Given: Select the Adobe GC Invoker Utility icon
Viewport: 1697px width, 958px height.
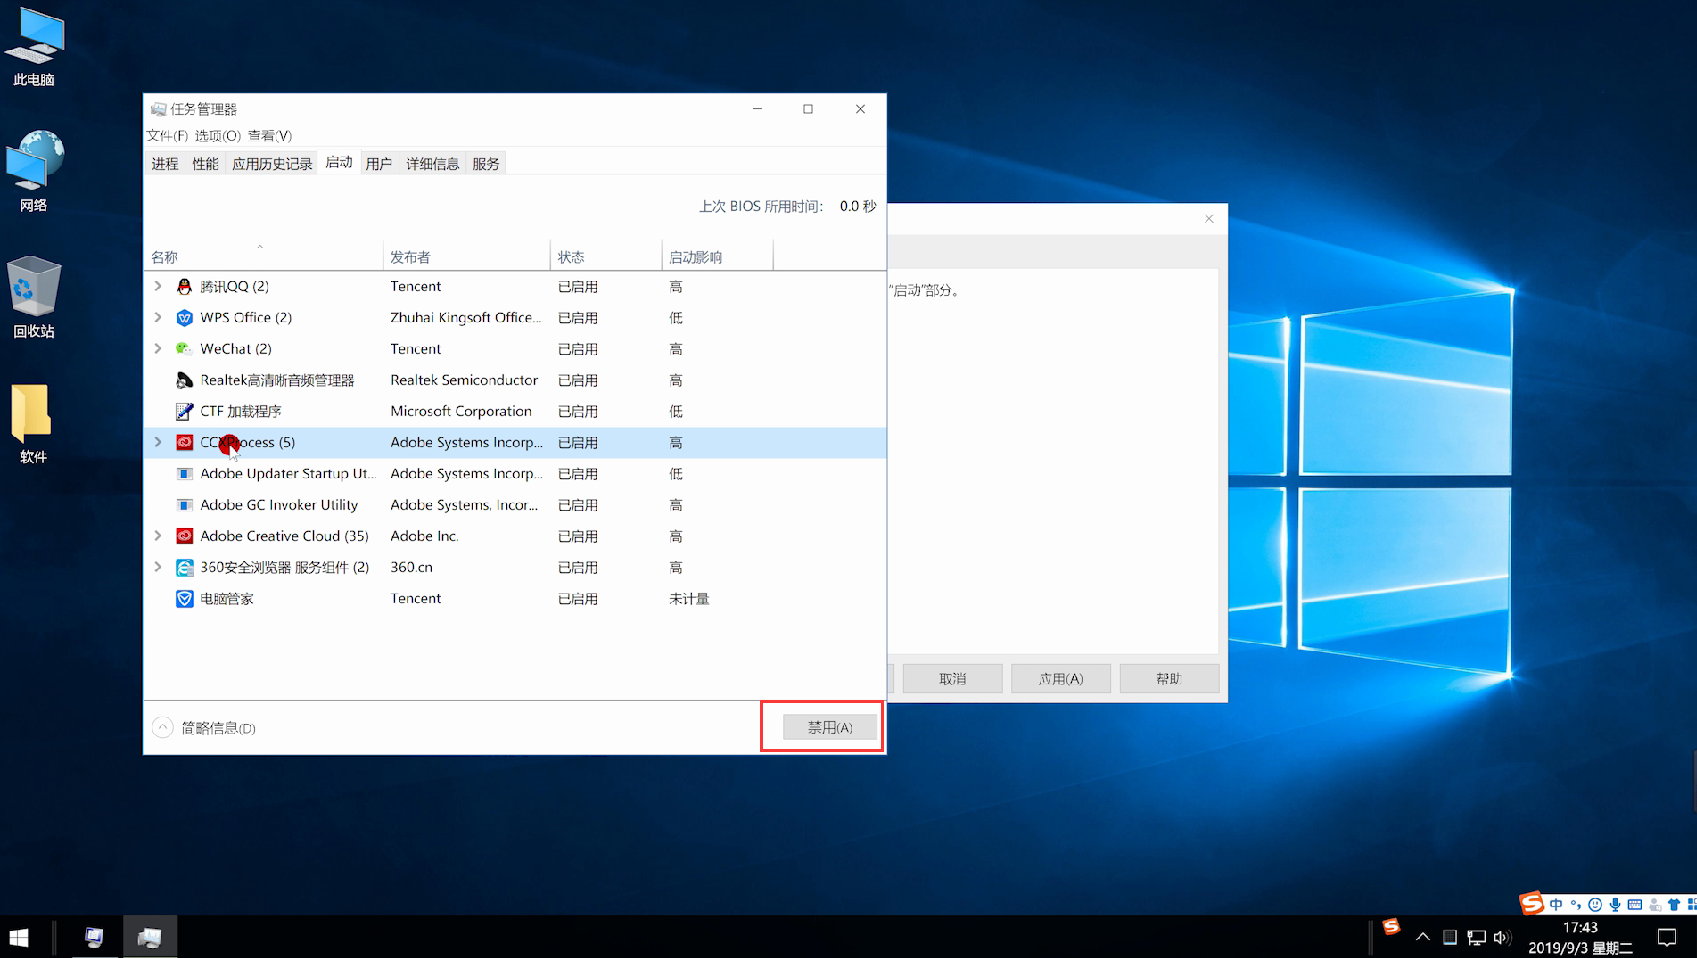Looking at the screenshot, I should (184, 505).
